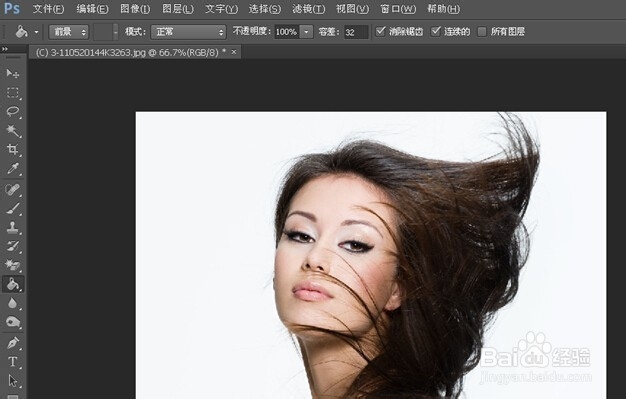Select the Clone Stamp tool
Image resolution: width=626 pixels, height=399 pixels.
point(13,227)
